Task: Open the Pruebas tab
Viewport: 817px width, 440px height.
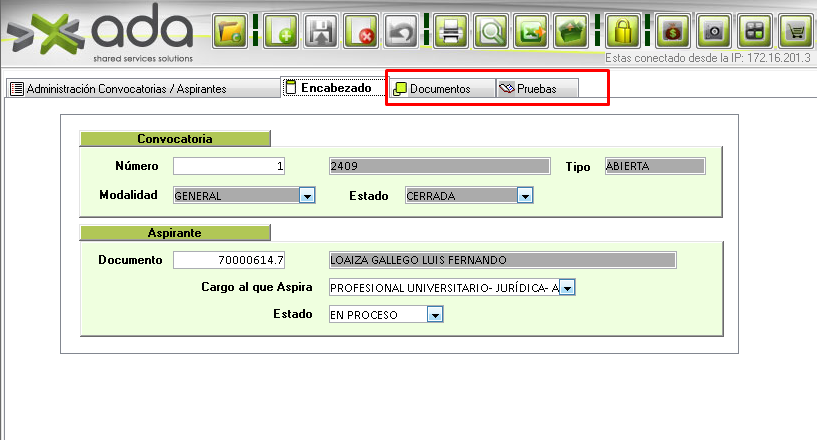Action: point(535,89)
